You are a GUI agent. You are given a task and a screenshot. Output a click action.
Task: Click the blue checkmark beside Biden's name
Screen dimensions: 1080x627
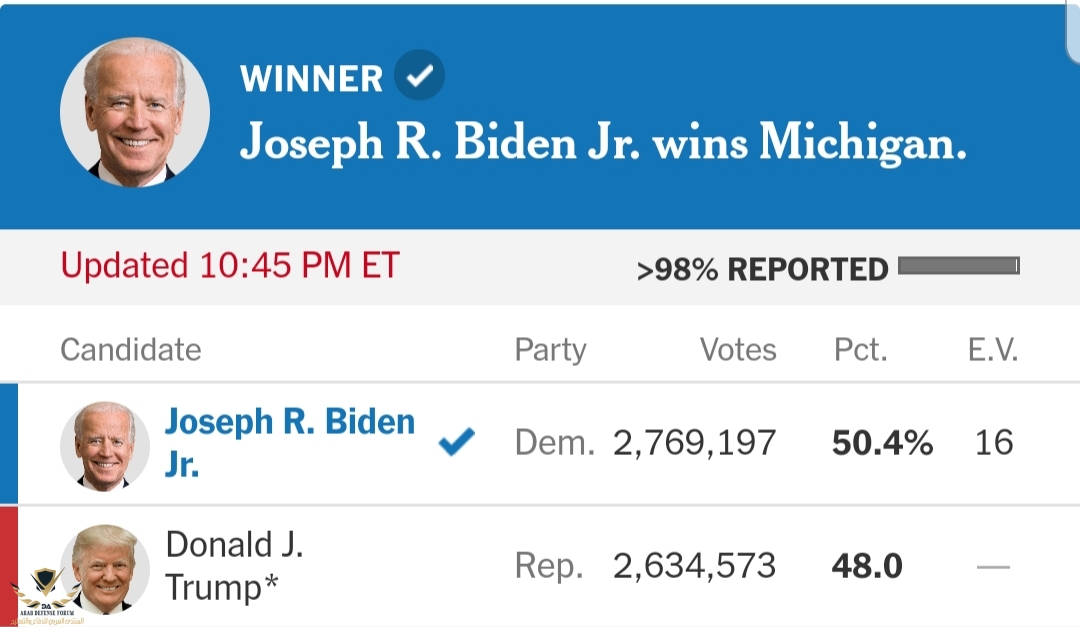coord(457,442)
